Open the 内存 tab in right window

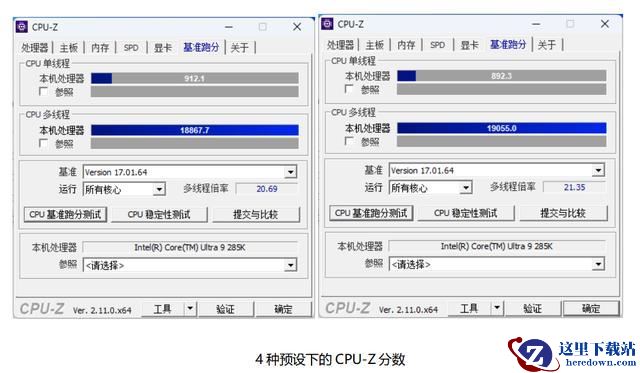click(x=406, y=45)
